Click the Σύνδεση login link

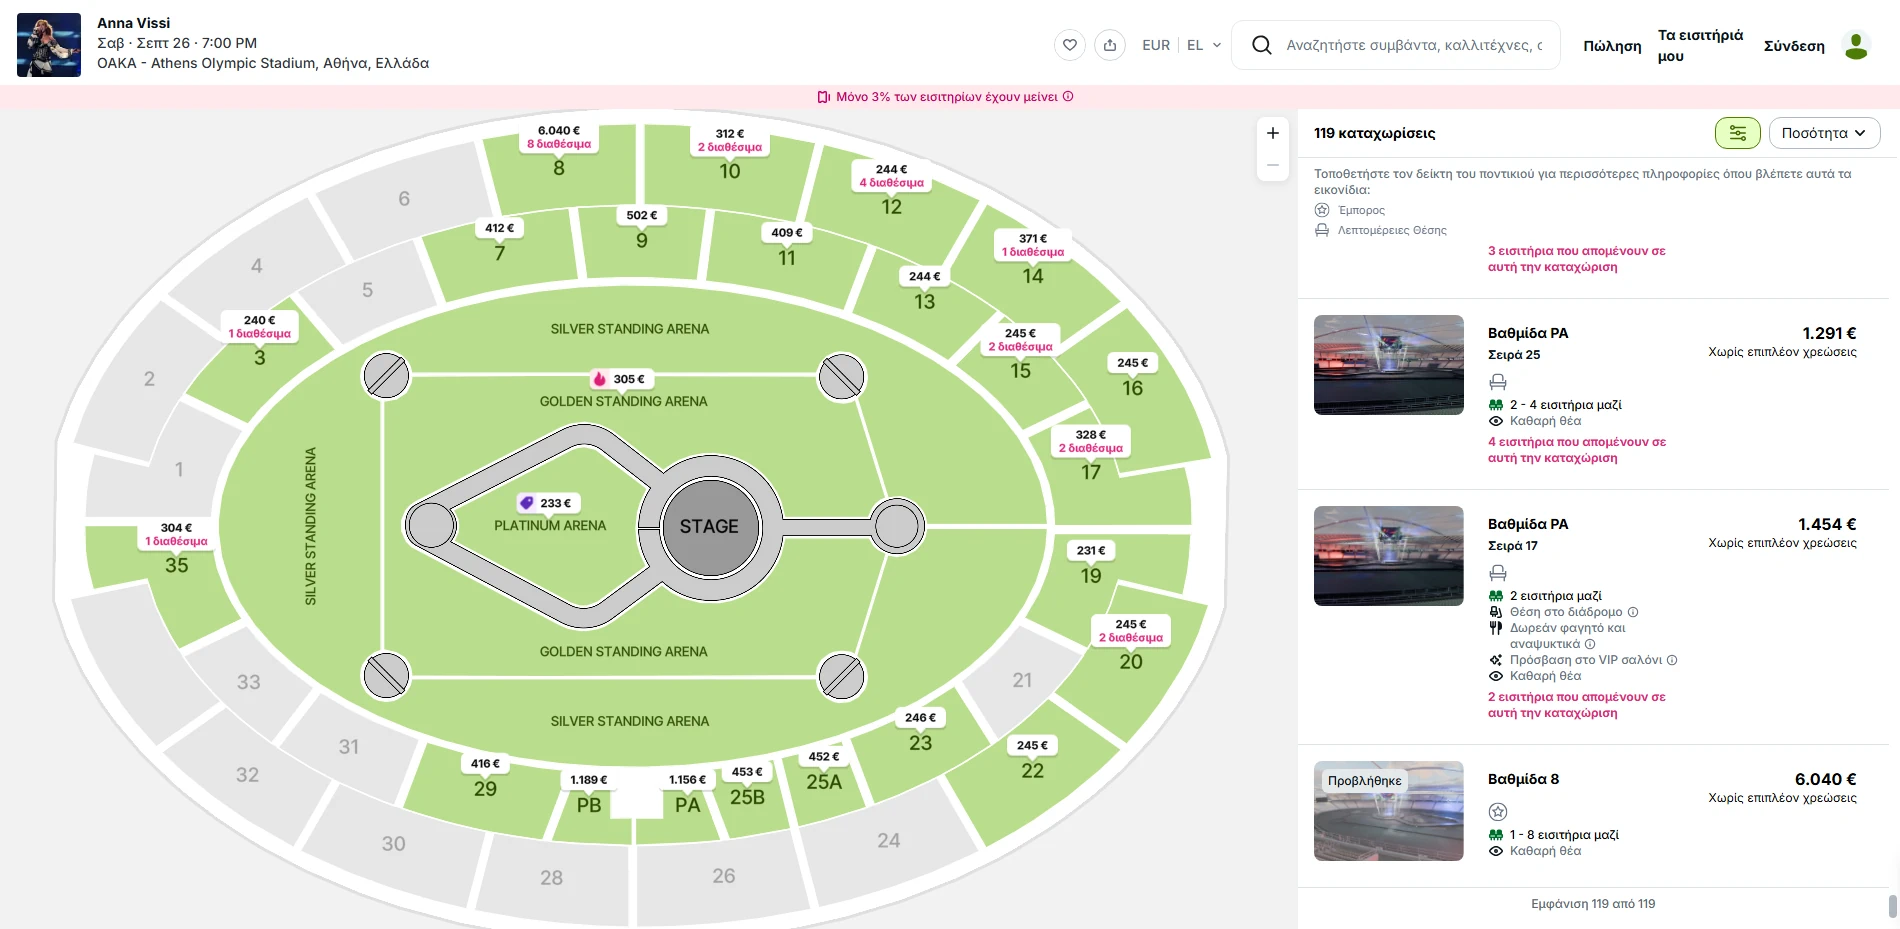pos(1794,46)
